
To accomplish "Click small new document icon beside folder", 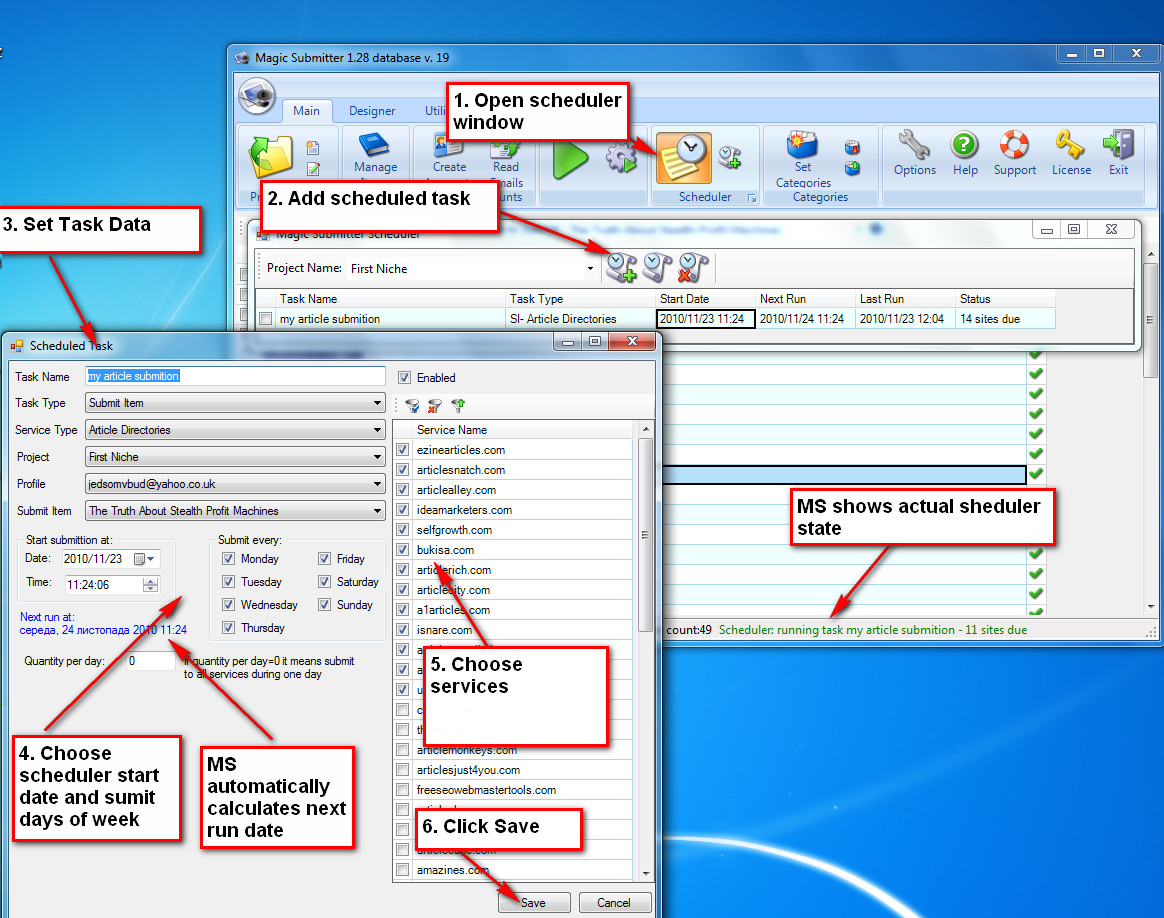I will (x=313, y=148).
